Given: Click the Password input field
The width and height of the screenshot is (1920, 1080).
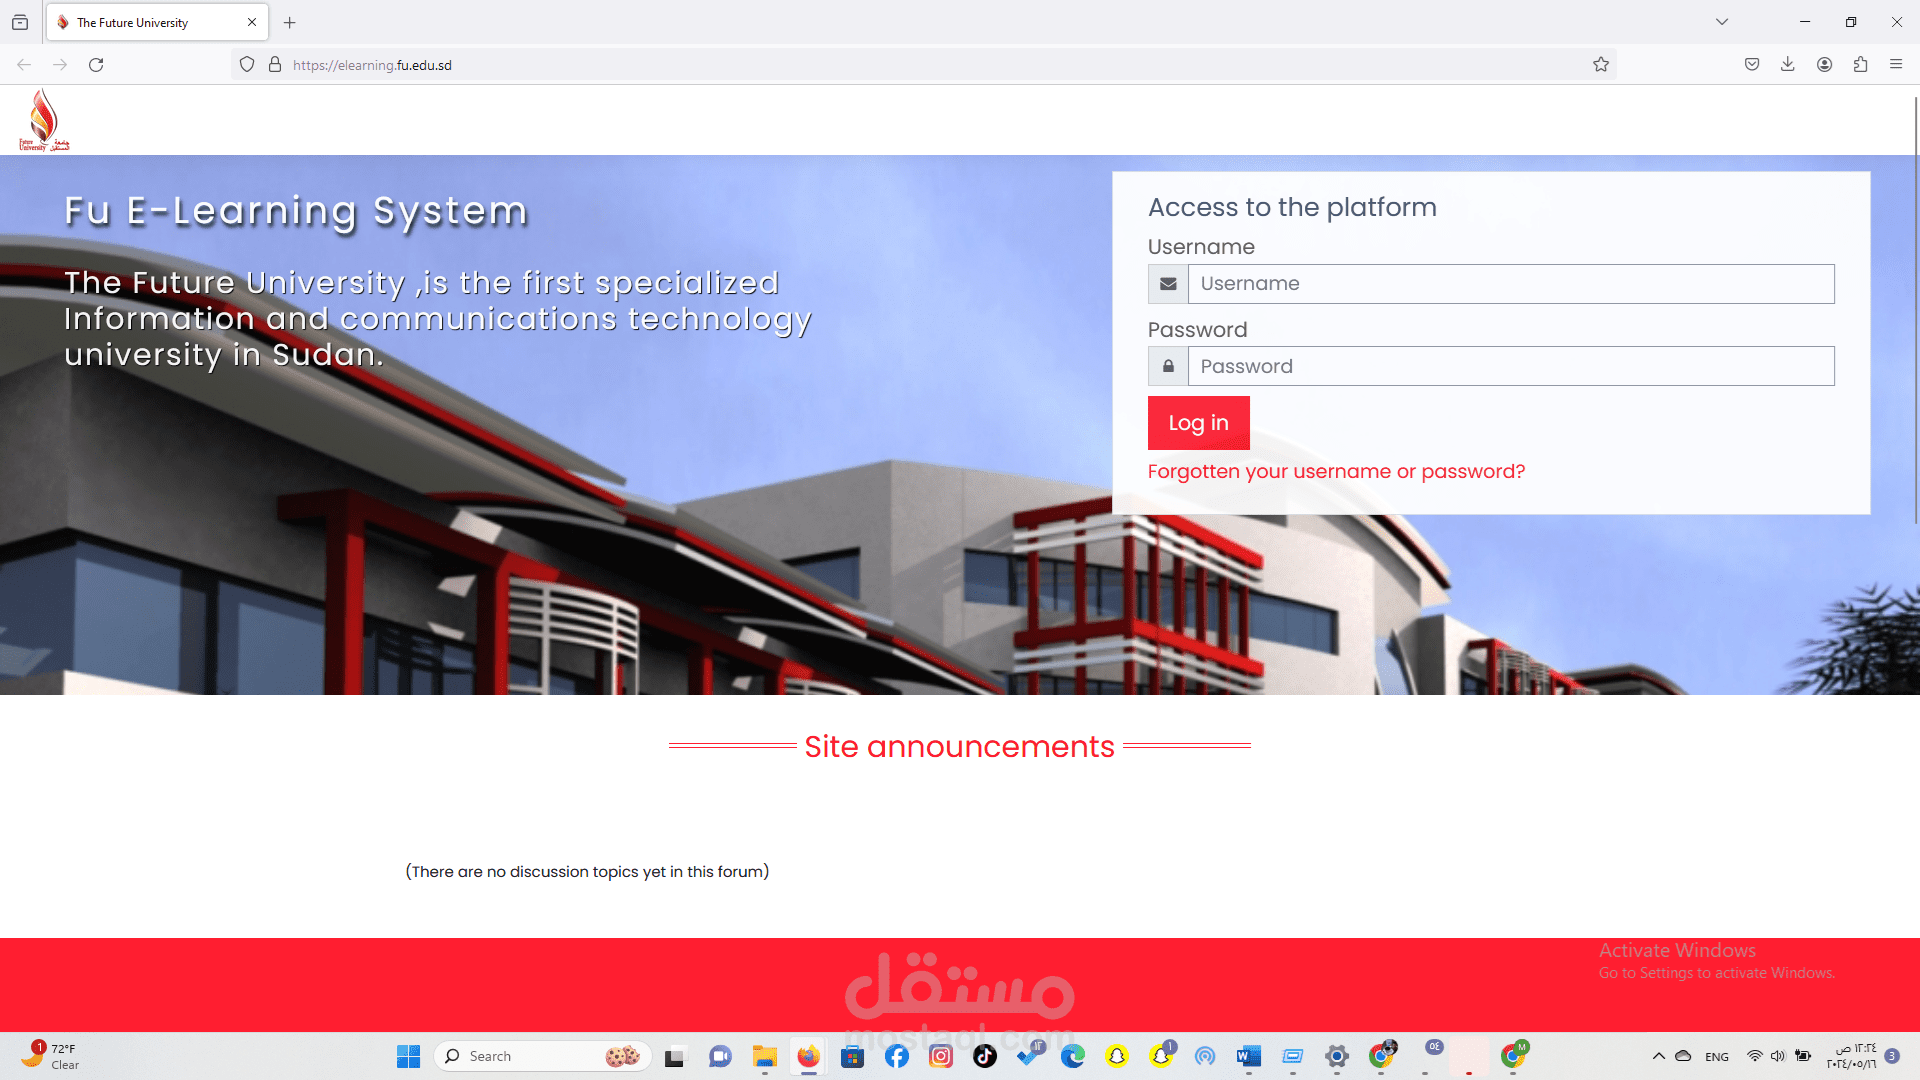Looking at the screenshot, I should point(1510,366).
